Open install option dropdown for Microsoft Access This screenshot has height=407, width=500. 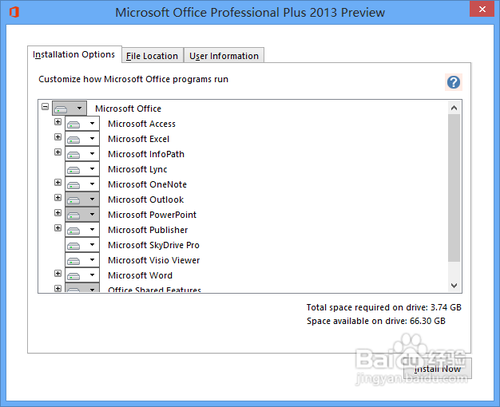[82, 124]
